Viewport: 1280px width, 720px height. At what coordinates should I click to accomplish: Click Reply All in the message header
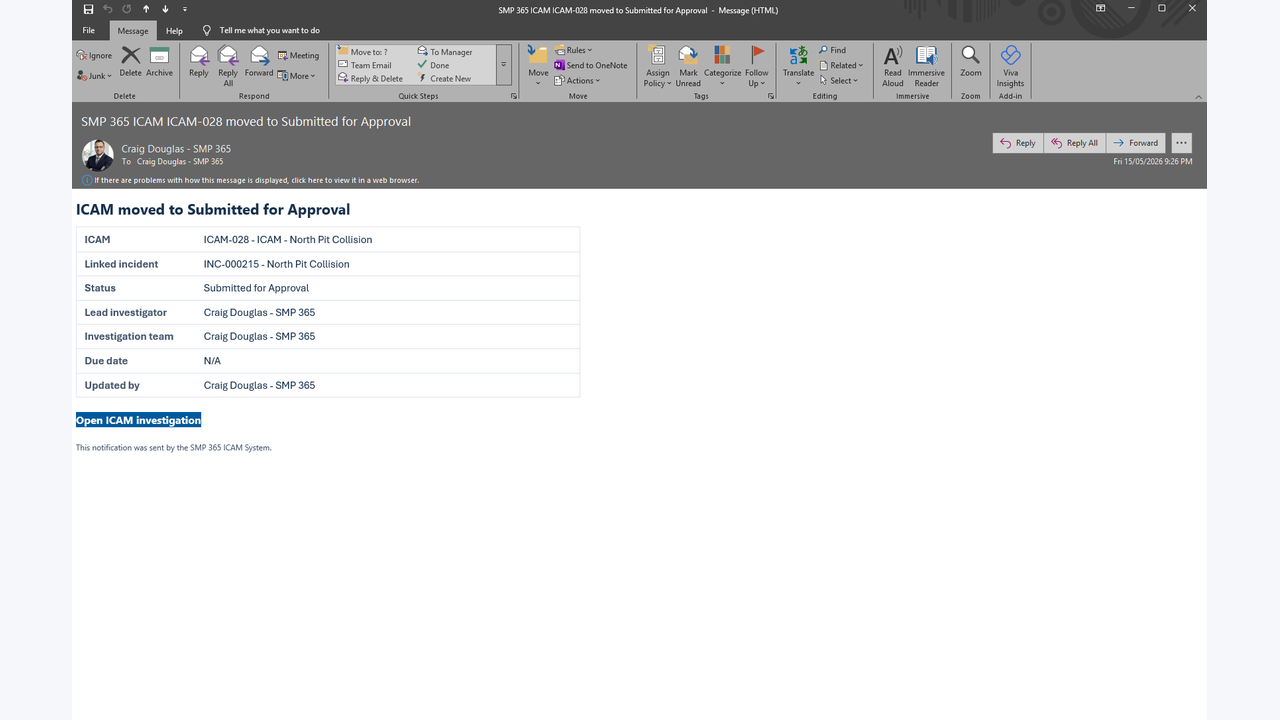tap(1075, 143)
